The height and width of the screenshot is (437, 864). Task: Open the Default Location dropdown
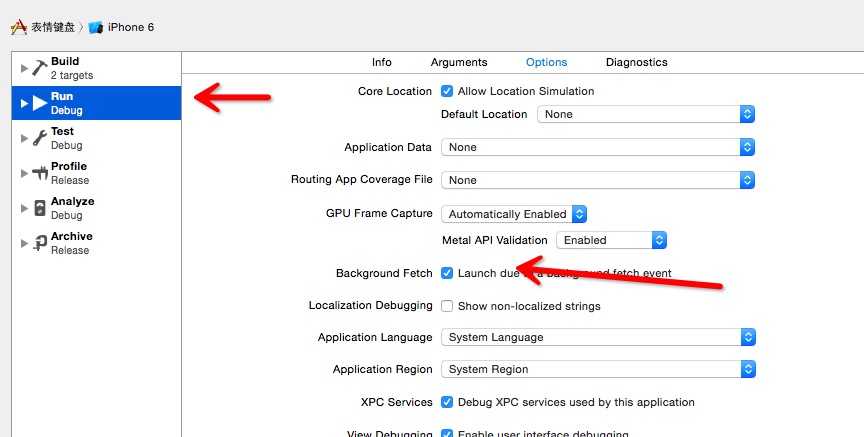(646, 114)
